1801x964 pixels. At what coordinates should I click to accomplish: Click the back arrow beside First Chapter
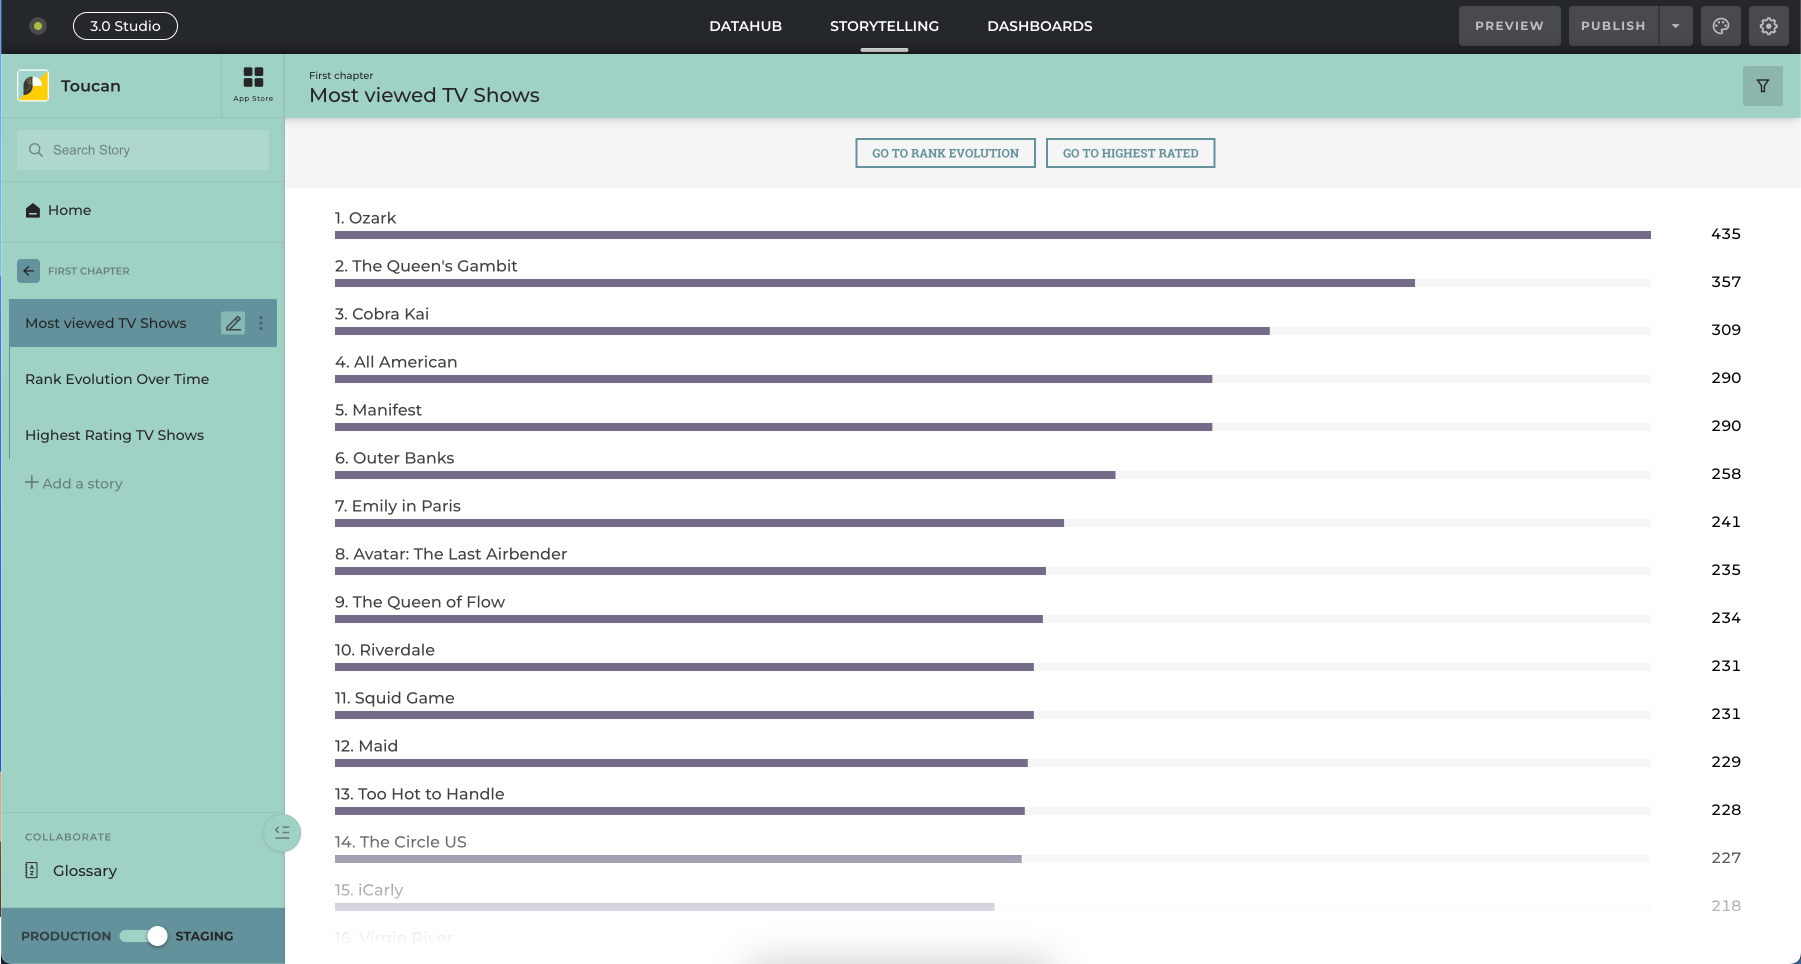29,271
